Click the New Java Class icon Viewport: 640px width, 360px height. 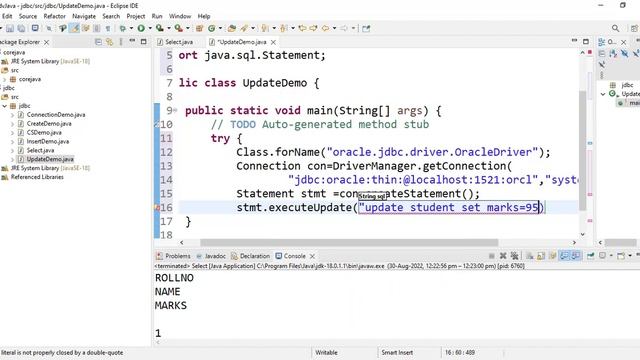coord(211,28)
